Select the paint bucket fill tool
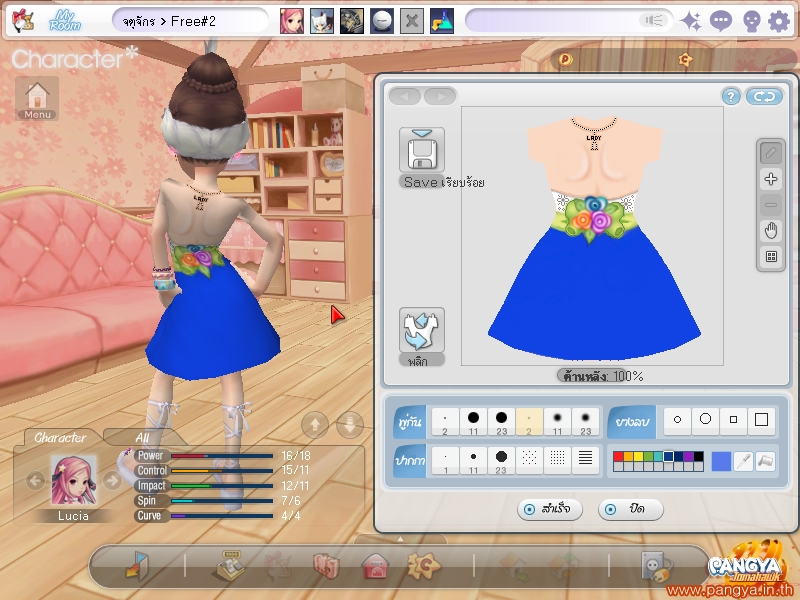800x600 pixels. coord(765,461)
